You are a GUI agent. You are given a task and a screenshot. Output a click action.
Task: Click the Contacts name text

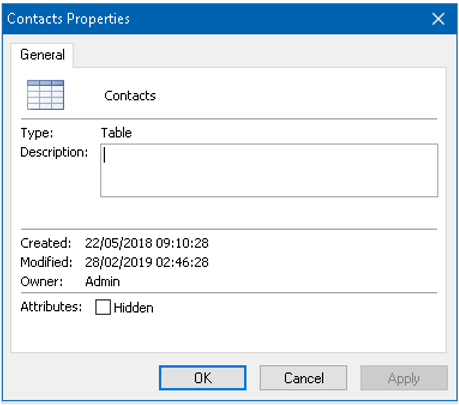(x=130, y=96)
